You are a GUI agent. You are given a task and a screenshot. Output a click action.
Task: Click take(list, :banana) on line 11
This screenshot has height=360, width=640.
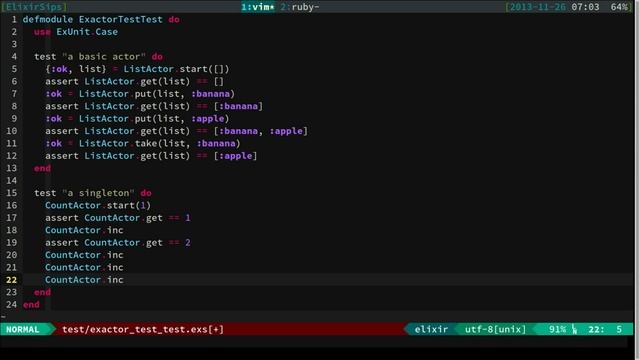tap(188, 143)
